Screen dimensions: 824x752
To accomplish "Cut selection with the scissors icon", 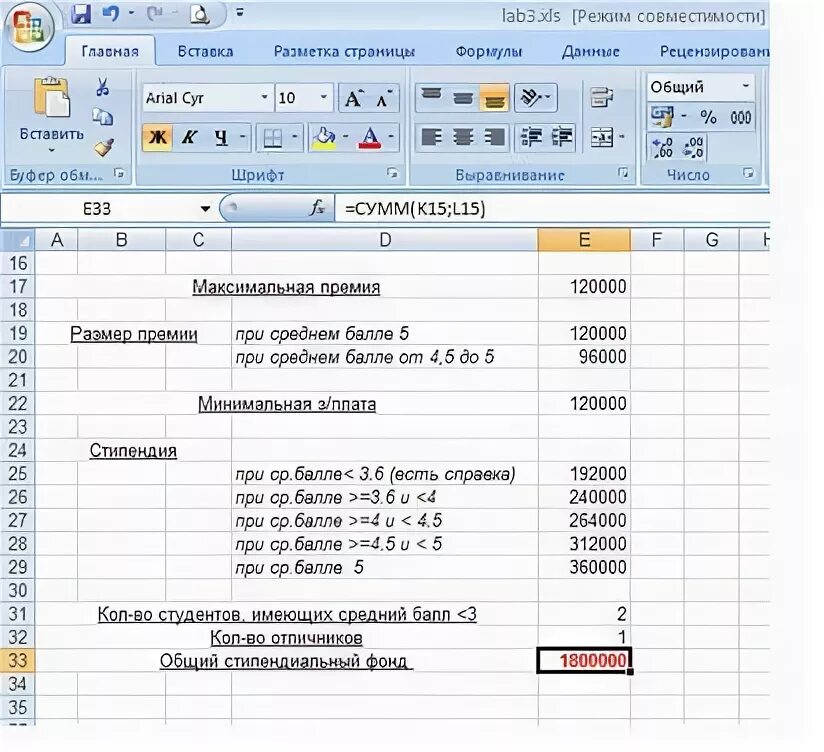I will coord(102,87).
